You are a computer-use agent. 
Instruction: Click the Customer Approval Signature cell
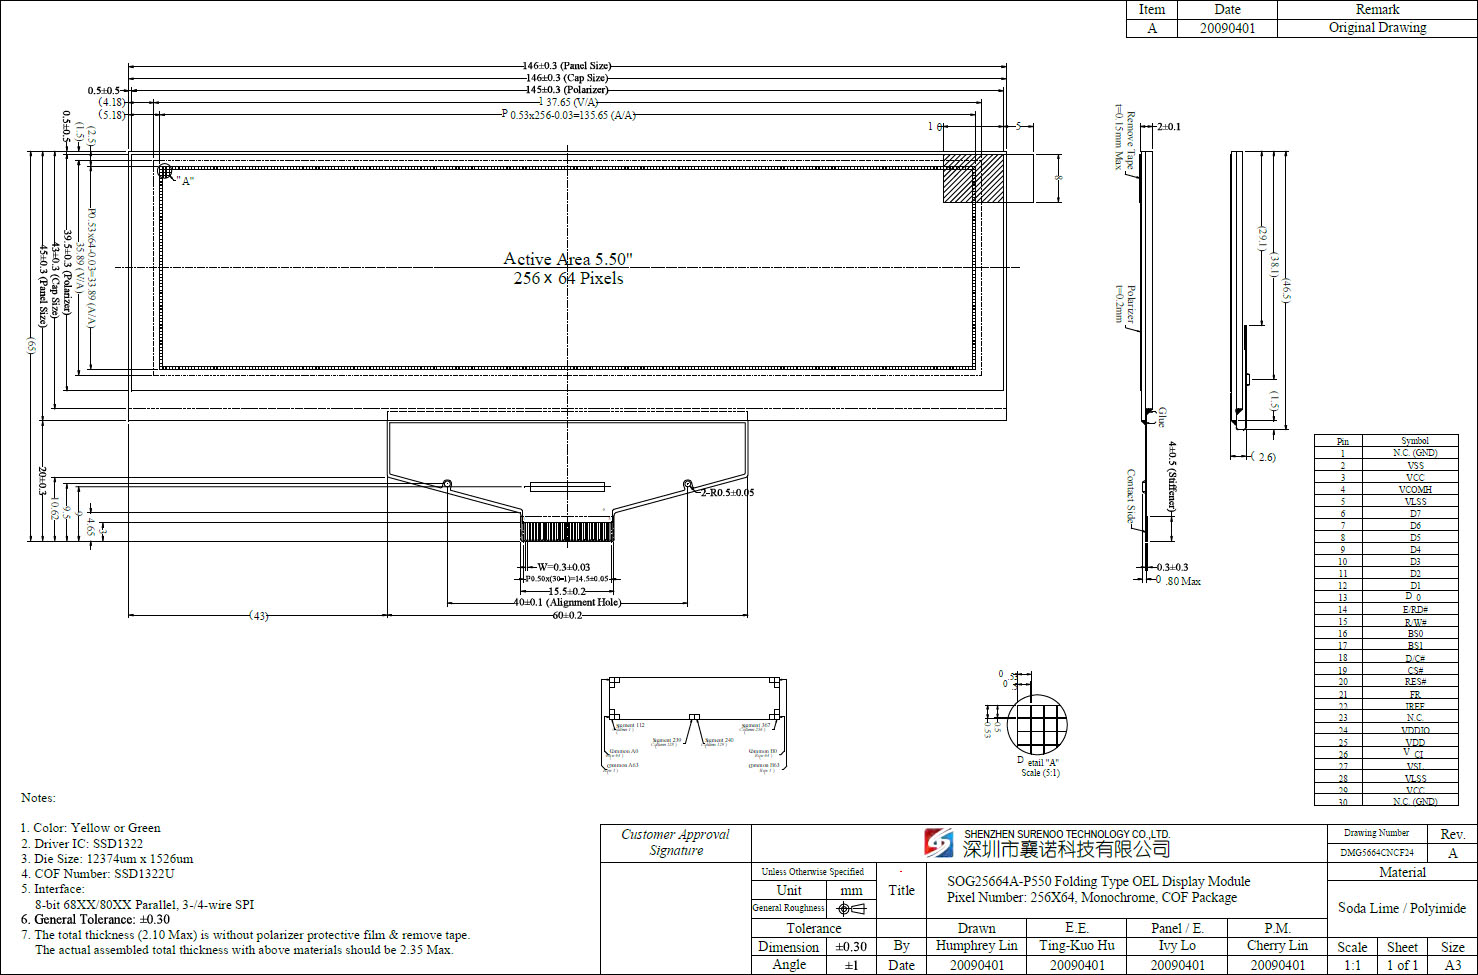(x=676, y=843)
